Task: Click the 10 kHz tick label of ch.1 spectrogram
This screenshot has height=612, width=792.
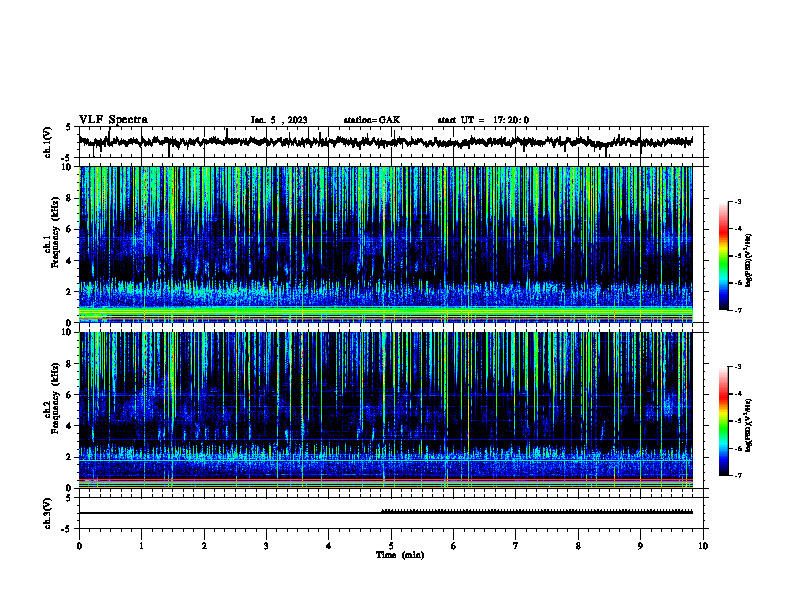Action: pos(70,167)
